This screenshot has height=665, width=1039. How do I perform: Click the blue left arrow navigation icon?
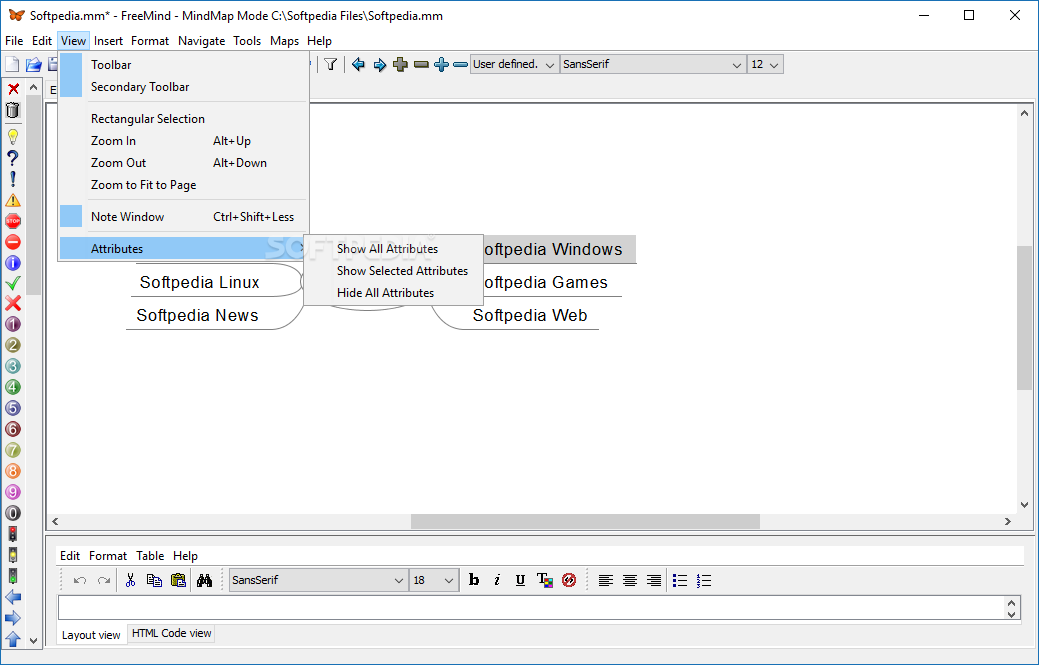tap(358, 64)
